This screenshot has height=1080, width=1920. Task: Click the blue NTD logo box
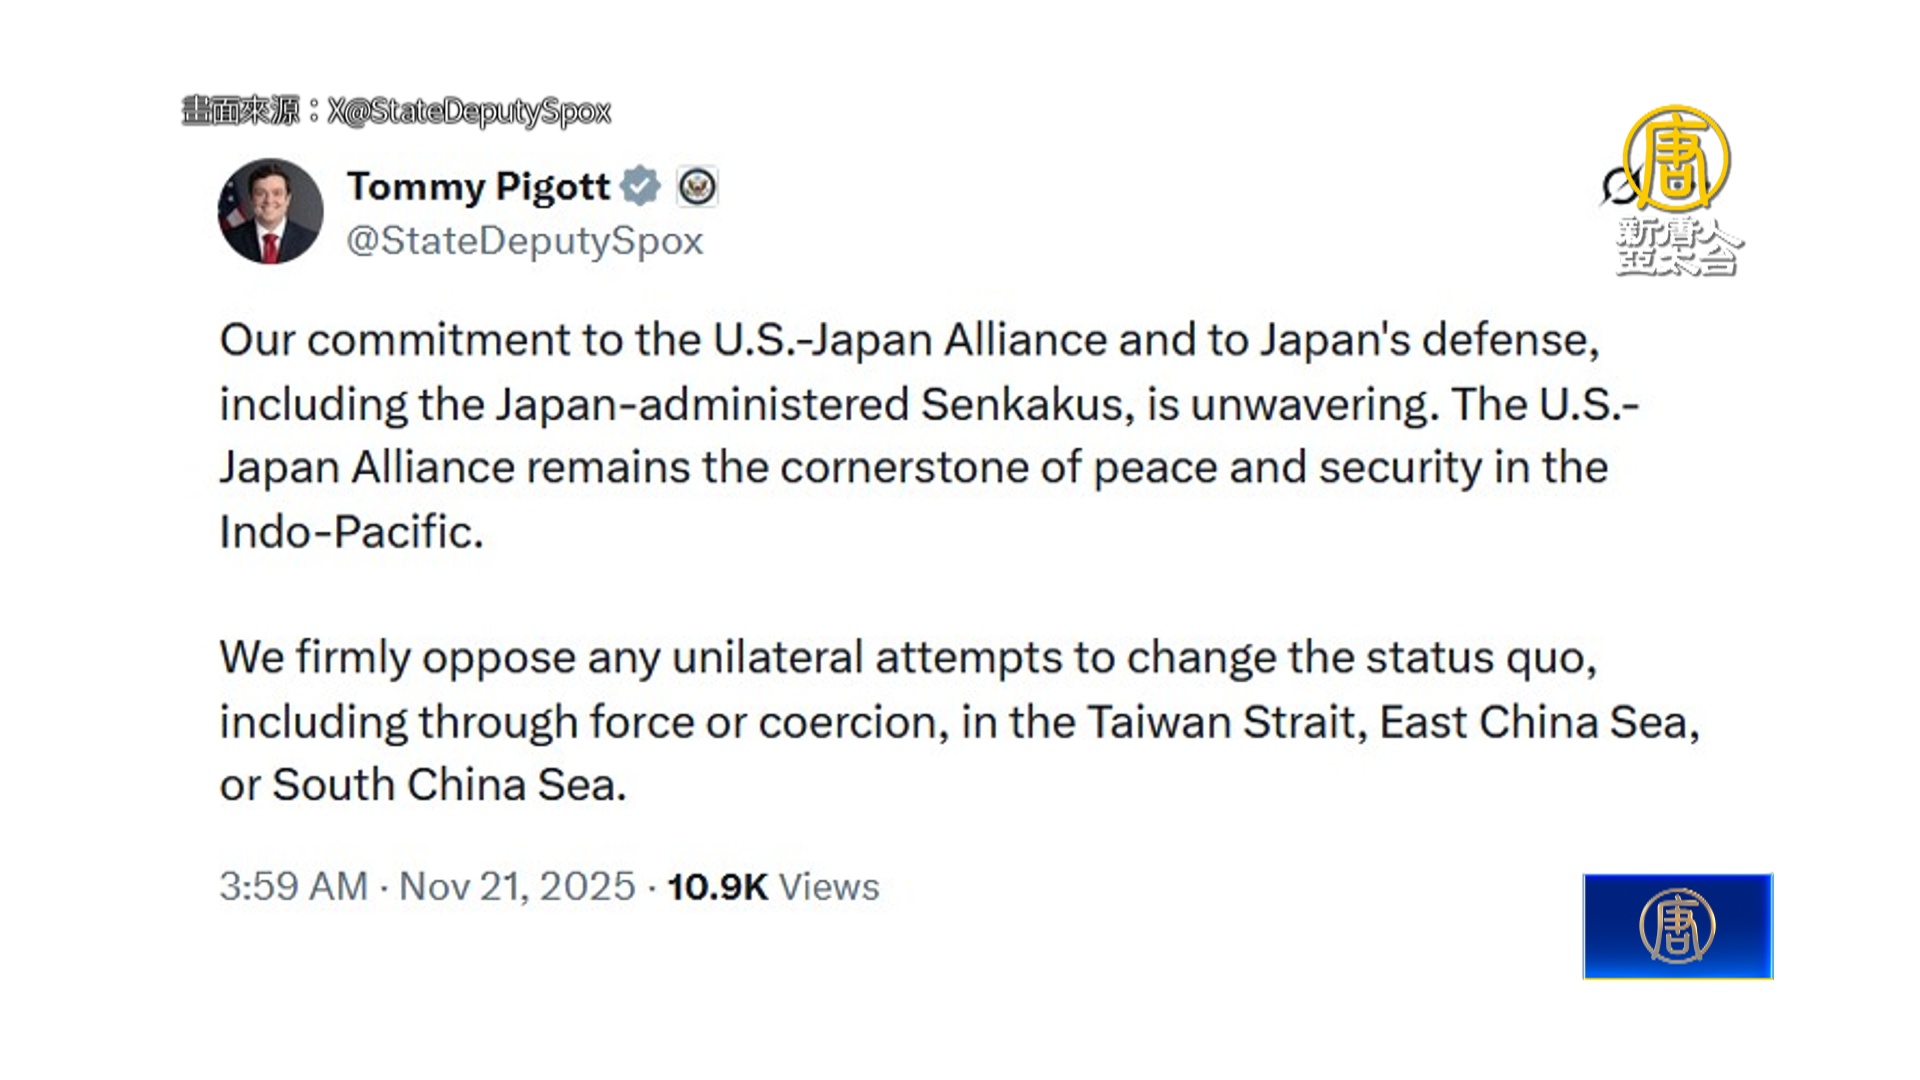tap(1677, 926)
